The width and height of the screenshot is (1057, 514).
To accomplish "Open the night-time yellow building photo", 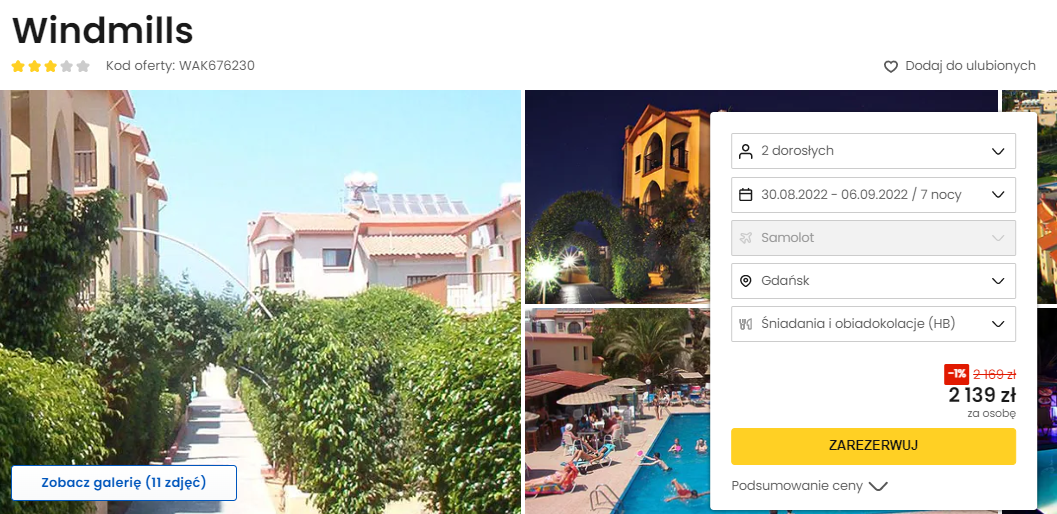I will [617, 197].
